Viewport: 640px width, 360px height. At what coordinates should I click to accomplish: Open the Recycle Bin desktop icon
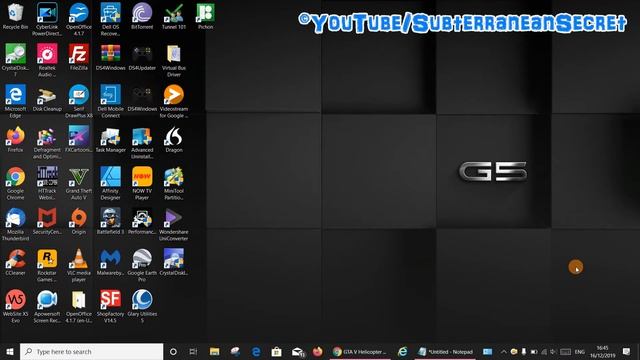[15, 16]
